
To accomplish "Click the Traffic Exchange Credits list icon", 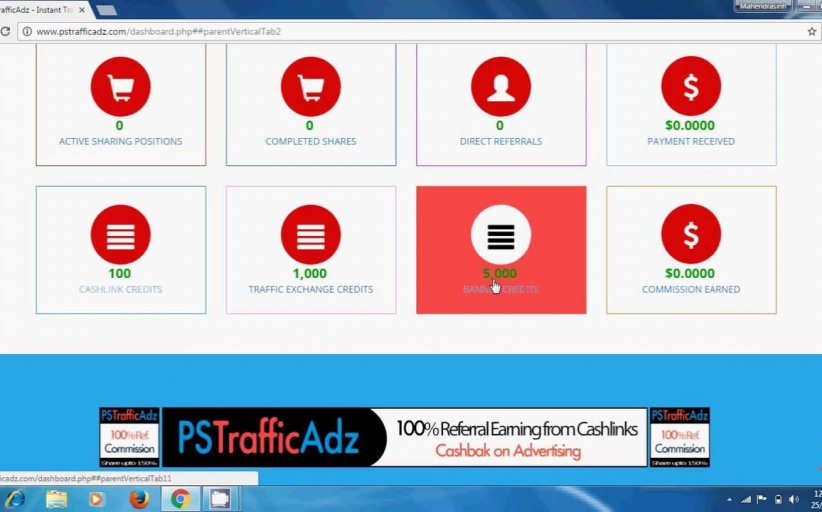I will (310, 234).
